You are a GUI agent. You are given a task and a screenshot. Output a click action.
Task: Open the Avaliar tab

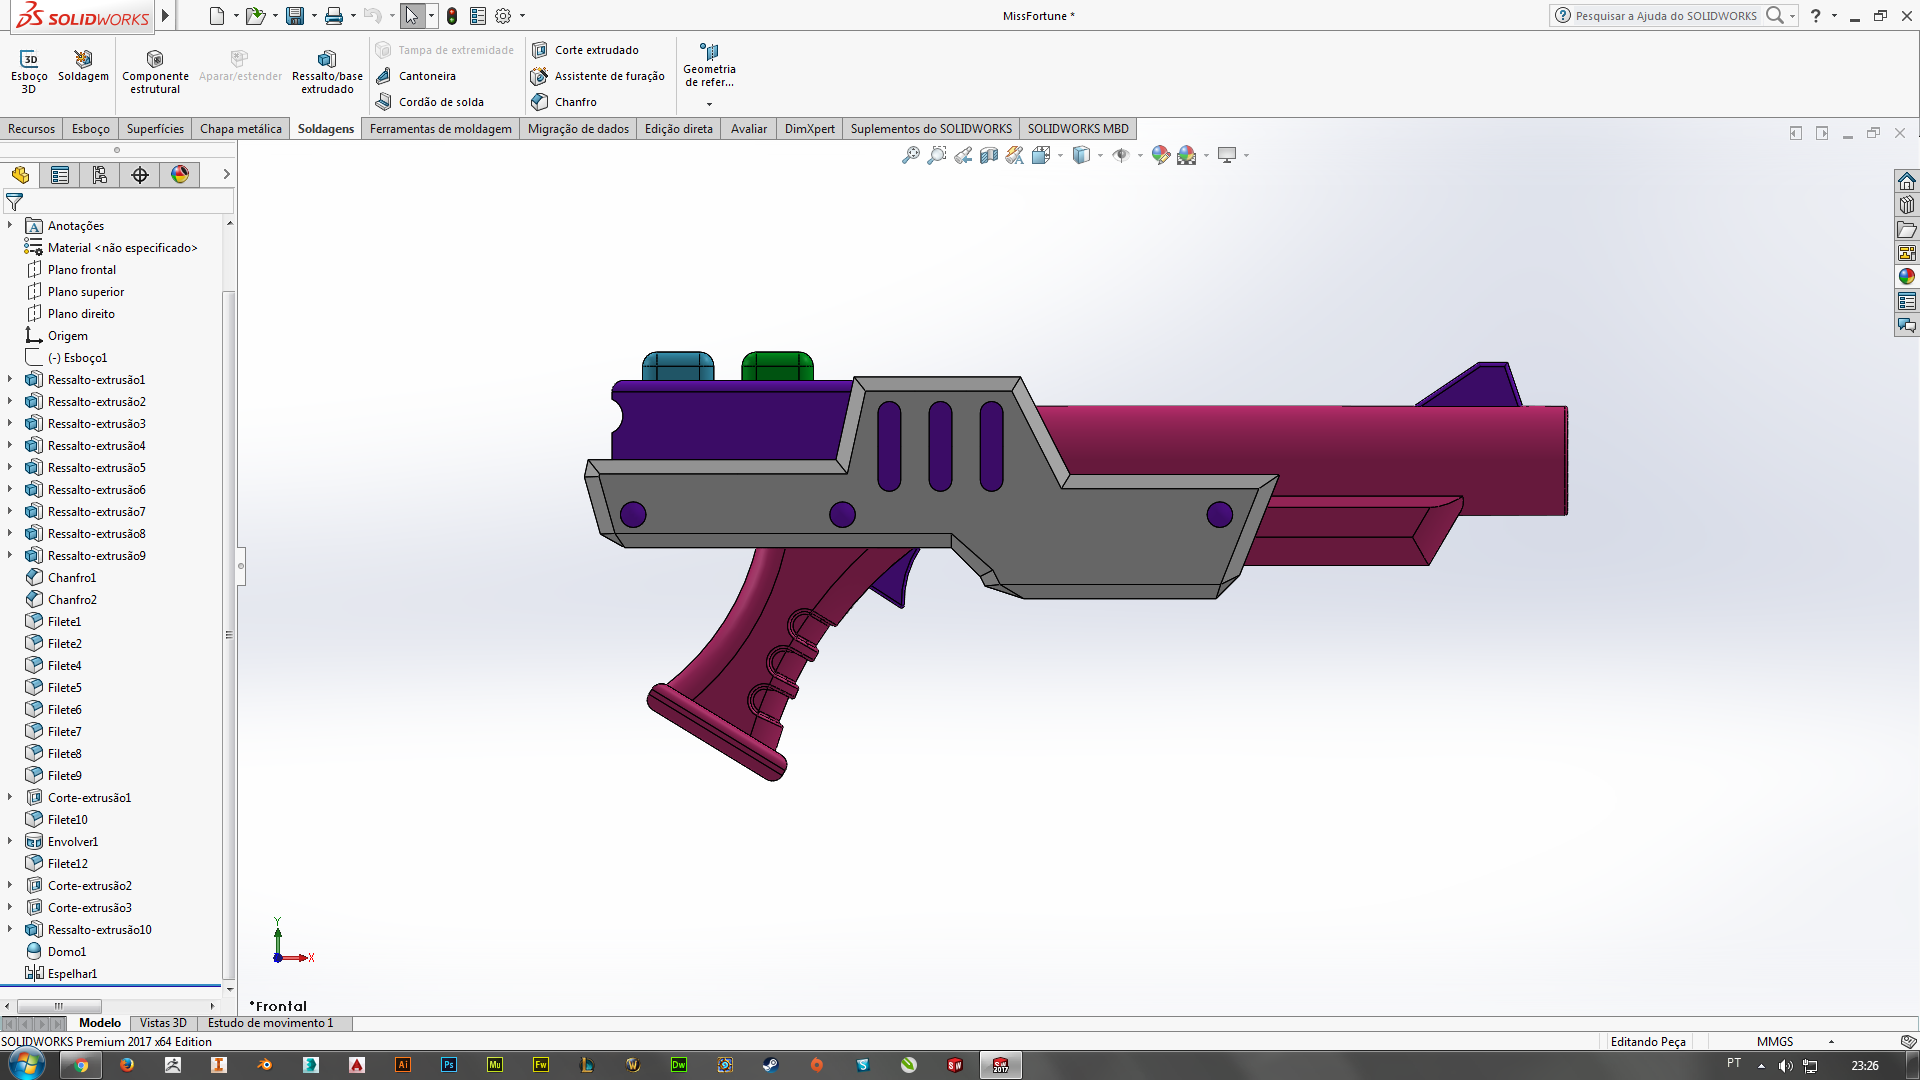pos(749,129)
